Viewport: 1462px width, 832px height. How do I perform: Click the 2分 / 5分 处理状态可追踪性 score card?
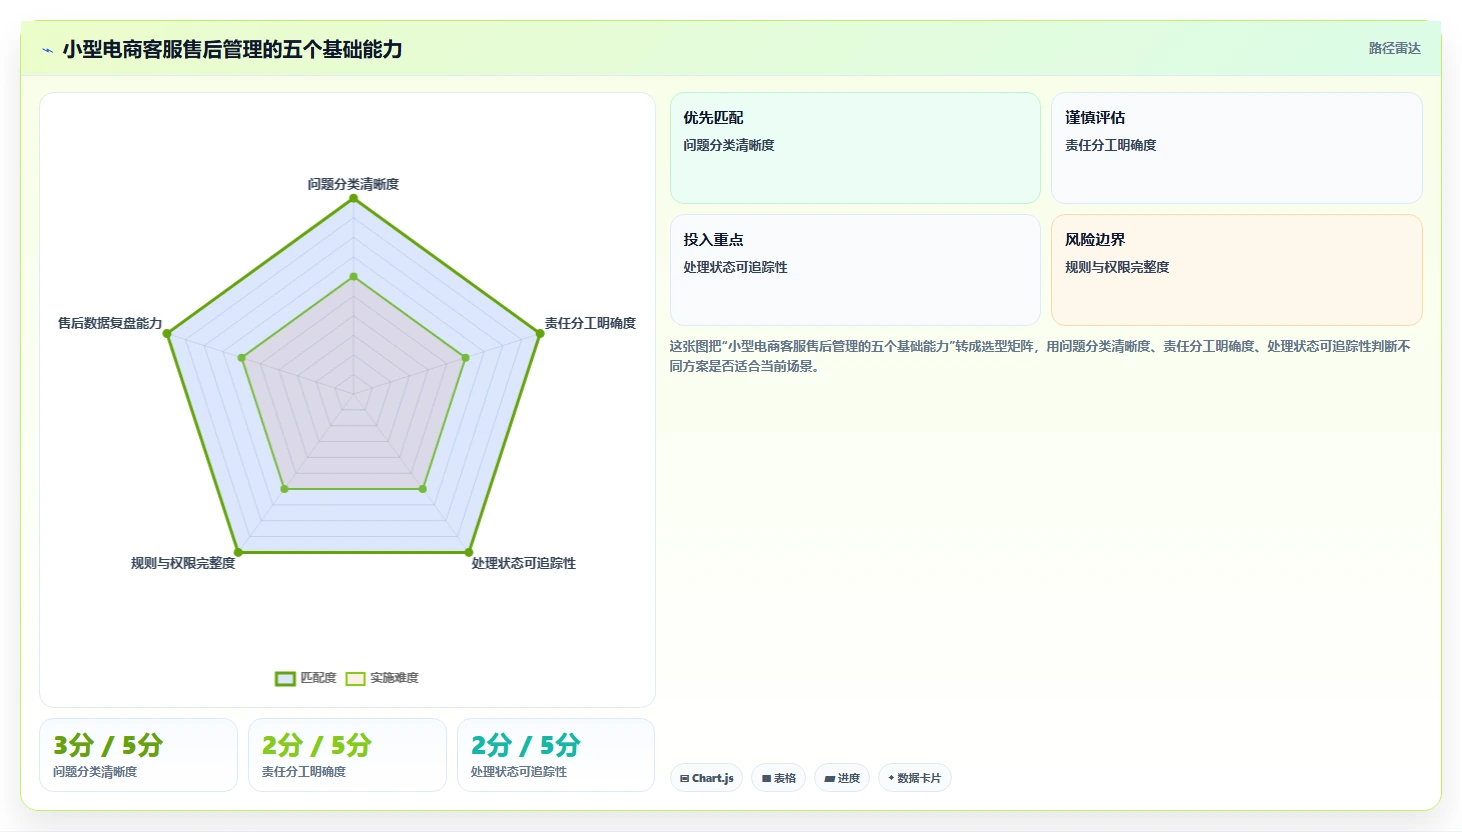pos(556,755)
